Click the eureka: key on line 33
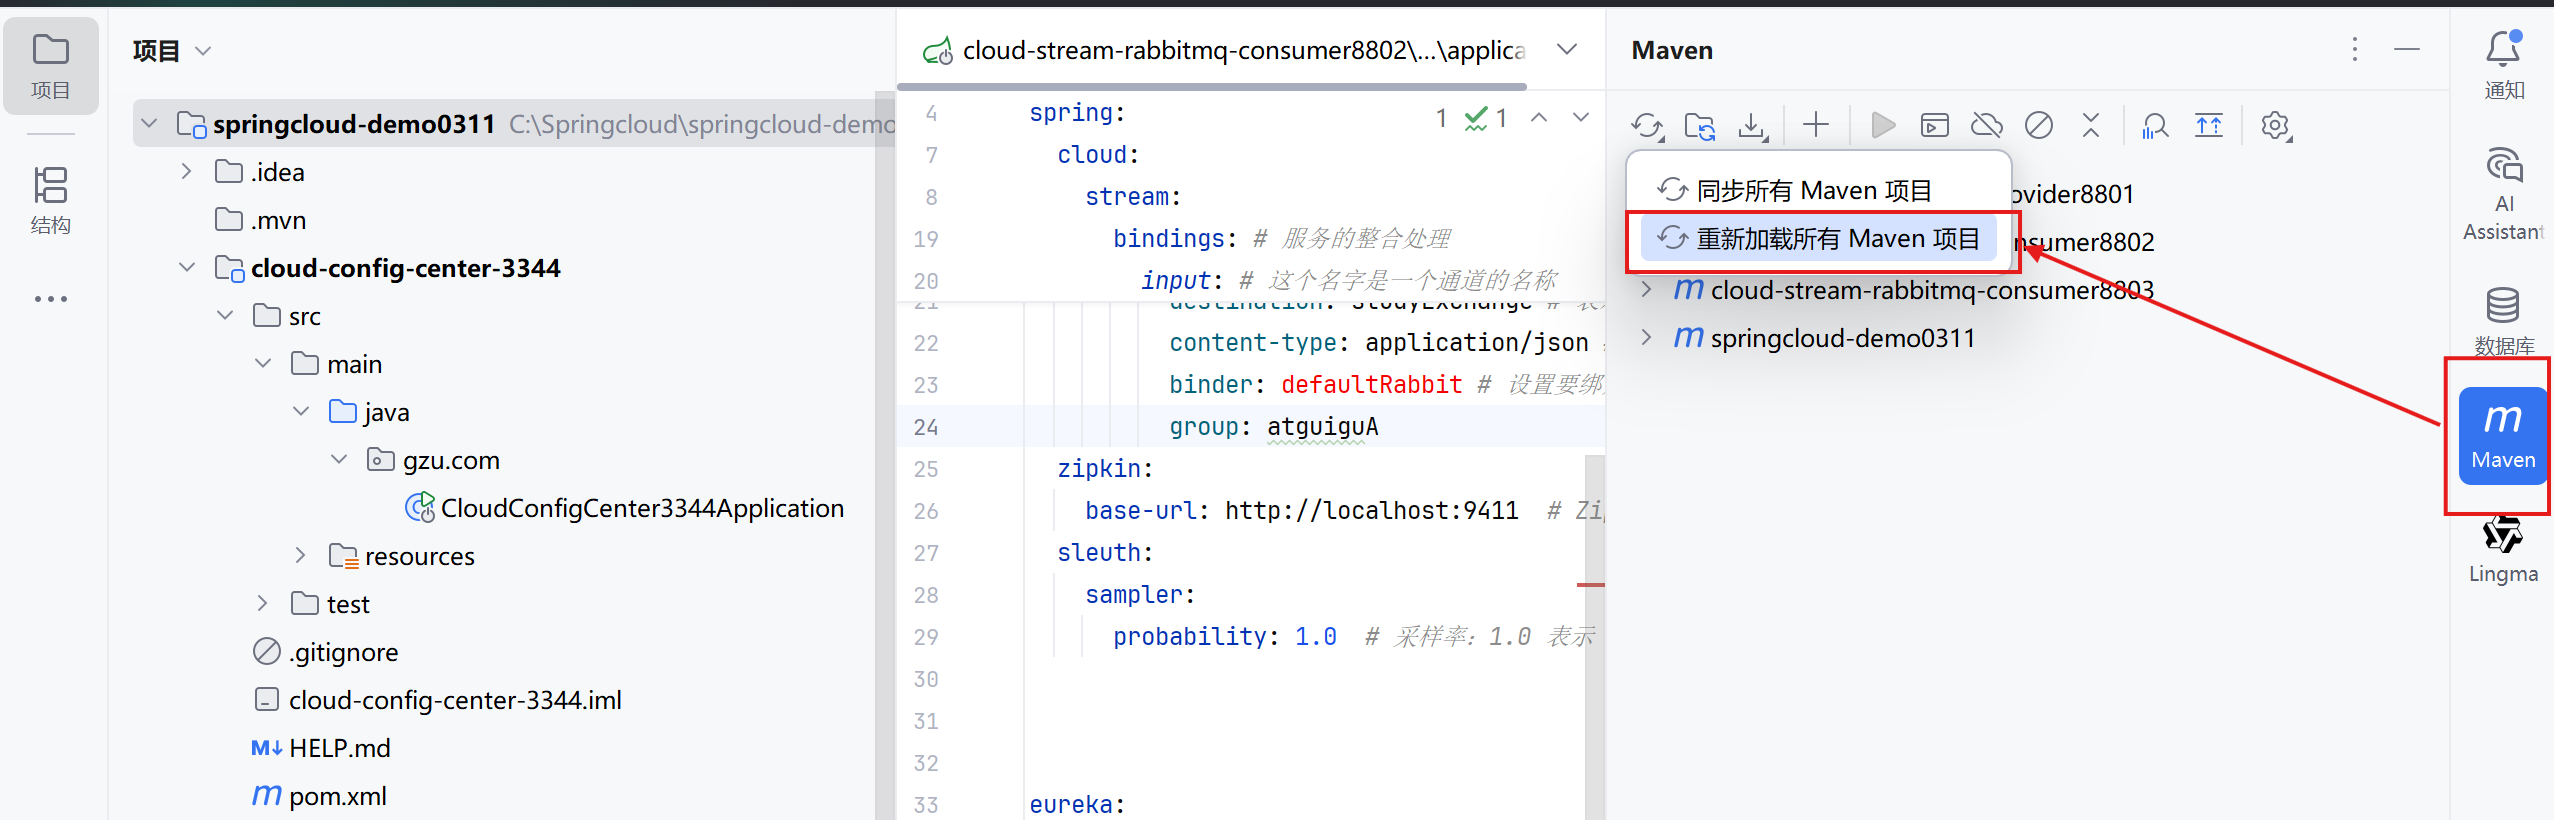Viewport: 2554px width, 820px height. click(x=1077, y=804)
